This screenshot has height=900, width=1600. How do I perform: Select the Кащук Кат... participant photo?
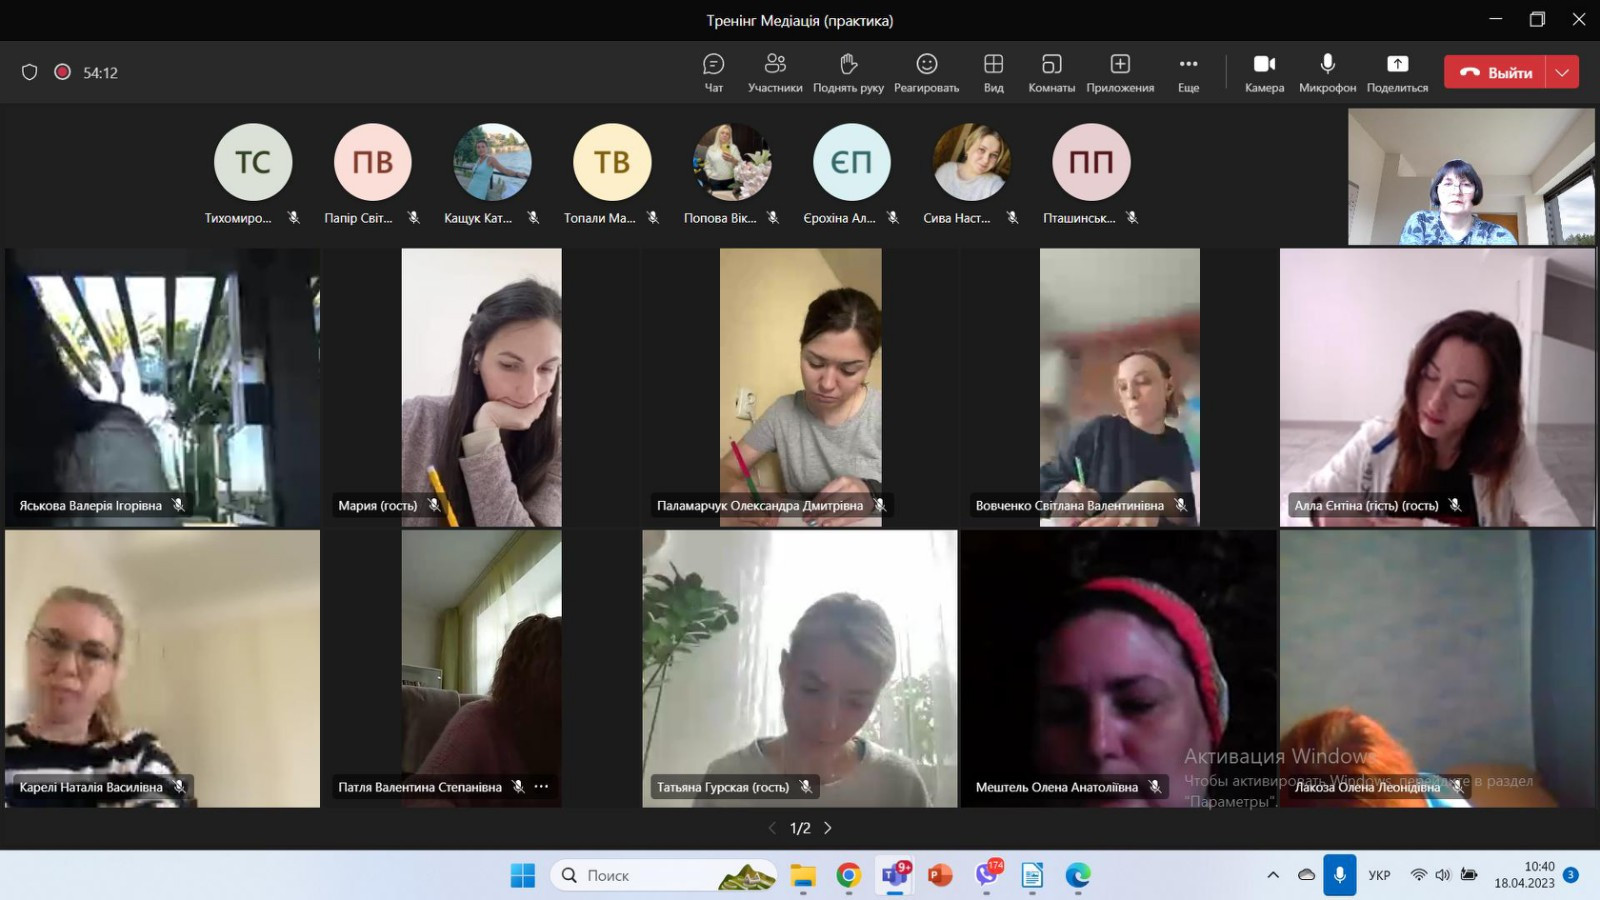coord(492,162)
